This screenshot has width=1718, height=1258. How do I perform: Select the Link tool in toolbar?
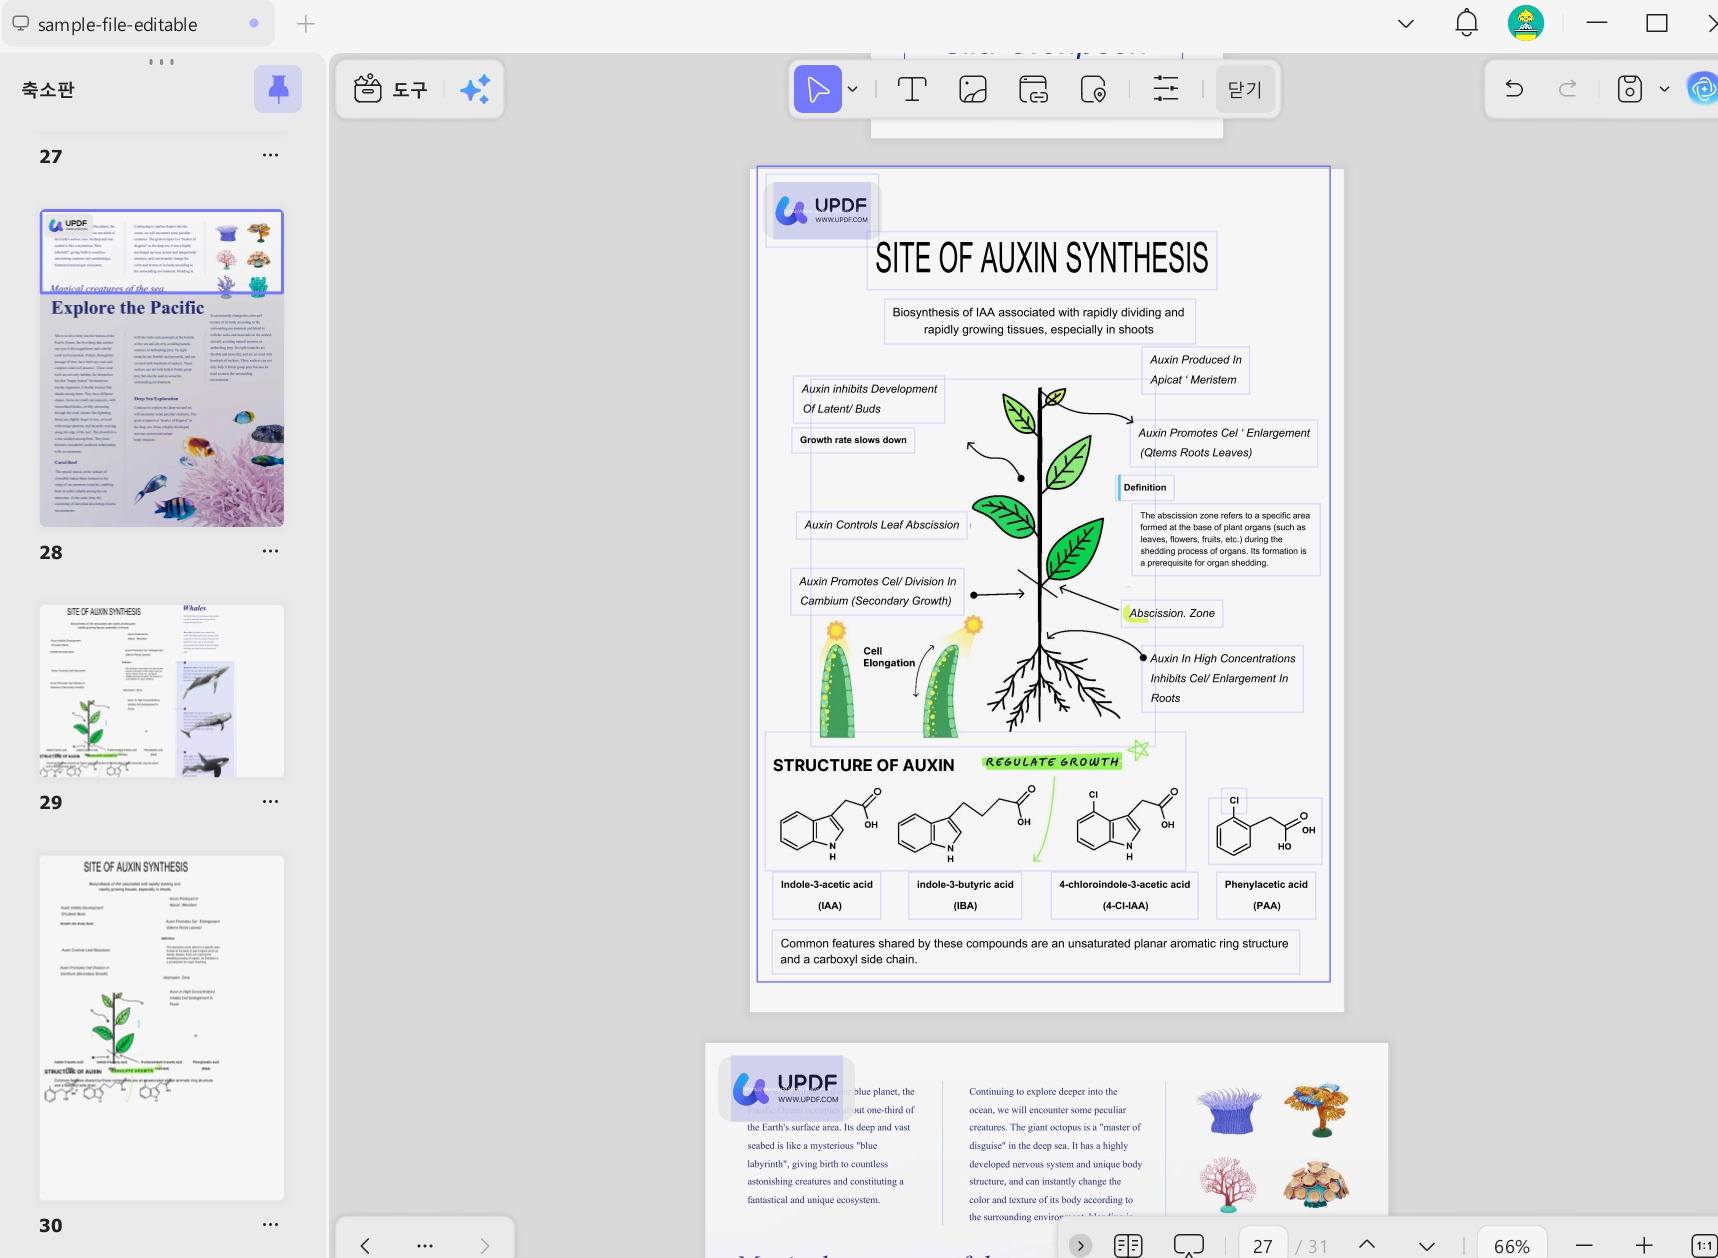coord(1033,90)
